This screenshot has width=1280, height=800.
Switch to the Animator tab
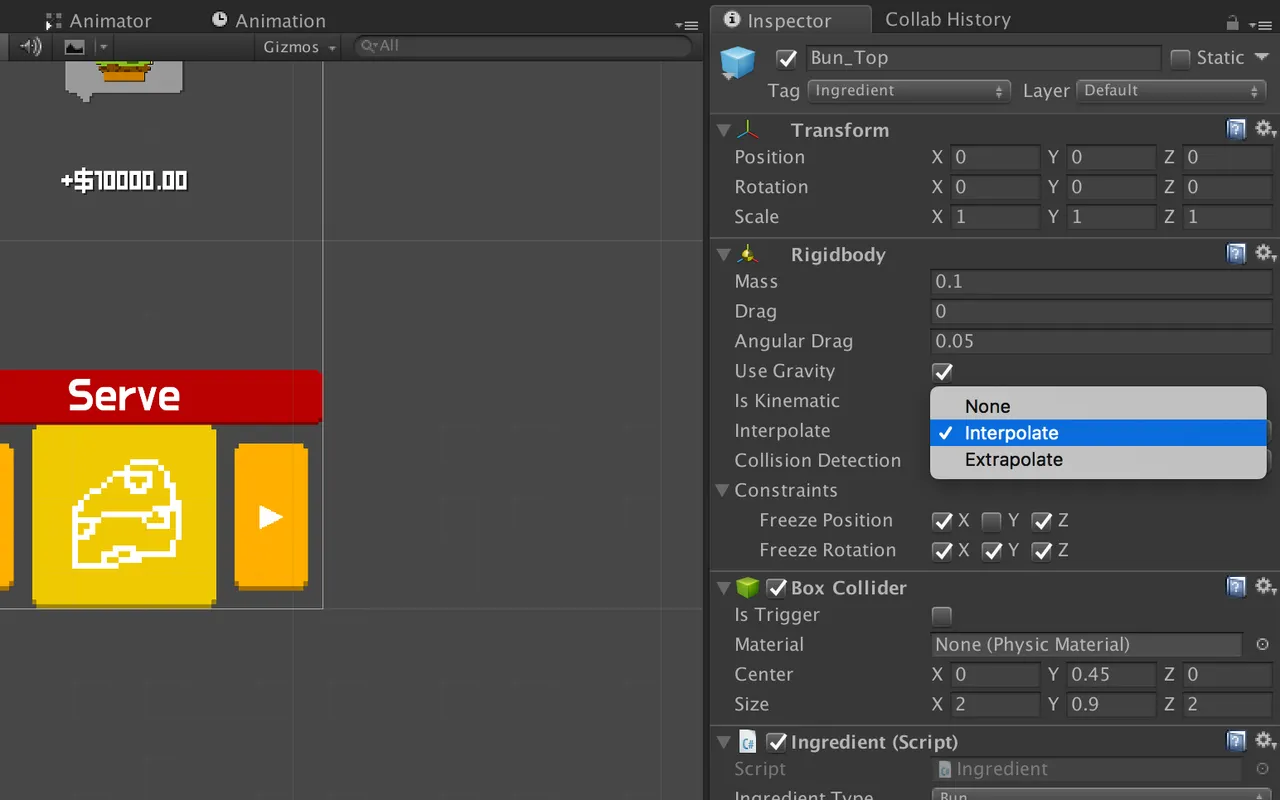pos(98,20)
